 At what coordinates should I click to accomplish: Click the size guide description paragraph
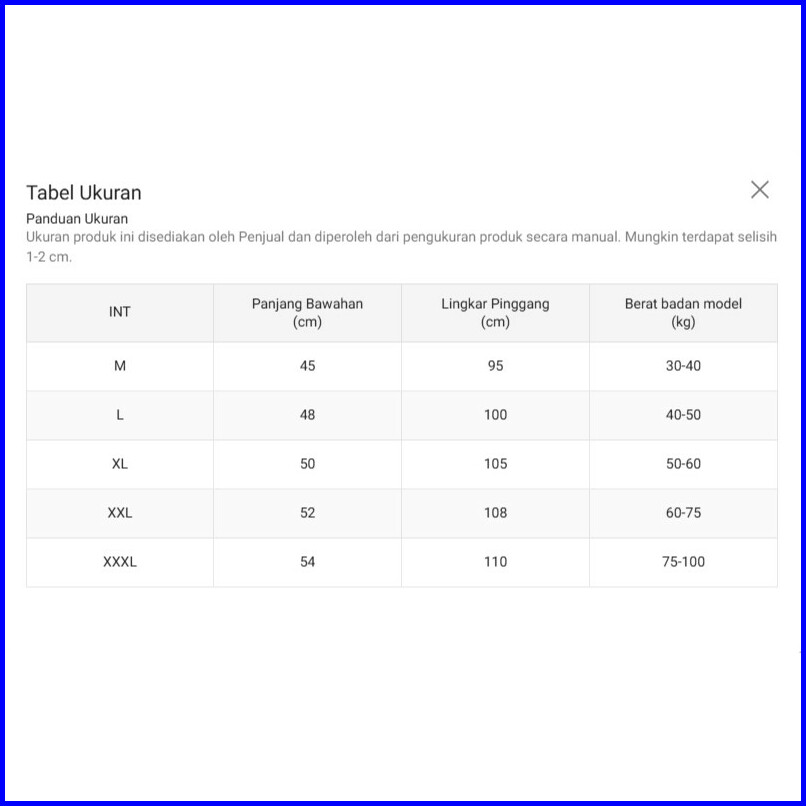pyautogui.click(x=400, y=246)
